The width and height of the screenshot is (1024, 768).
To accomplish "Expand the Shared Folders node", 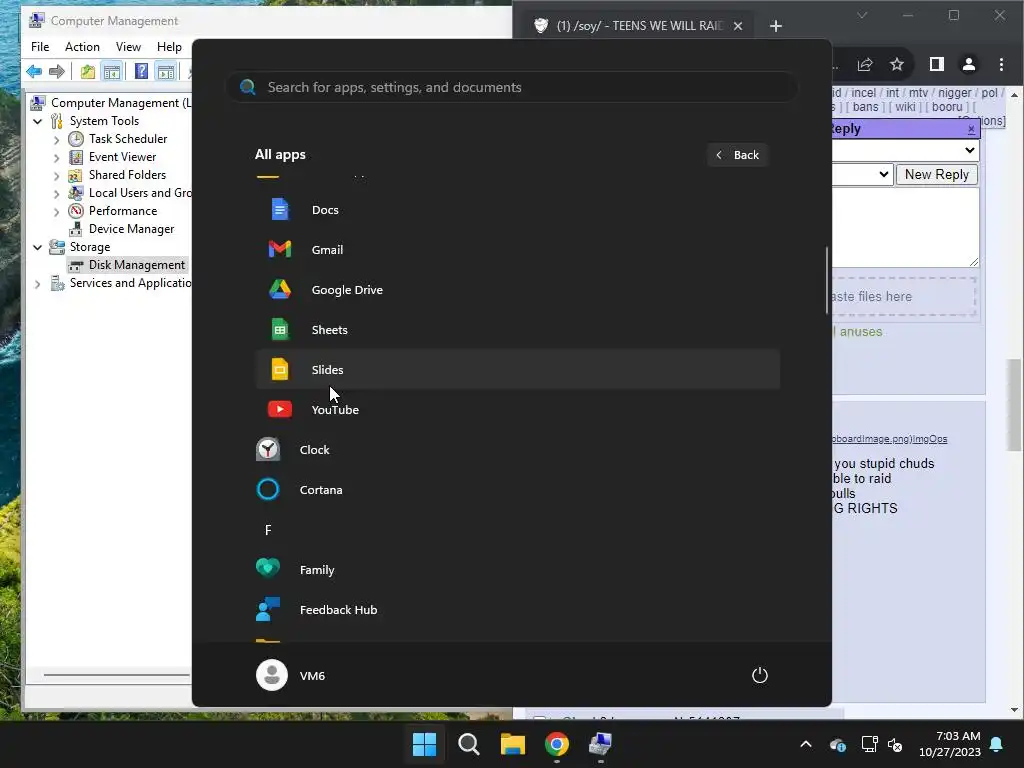I will tap(56, 175).
